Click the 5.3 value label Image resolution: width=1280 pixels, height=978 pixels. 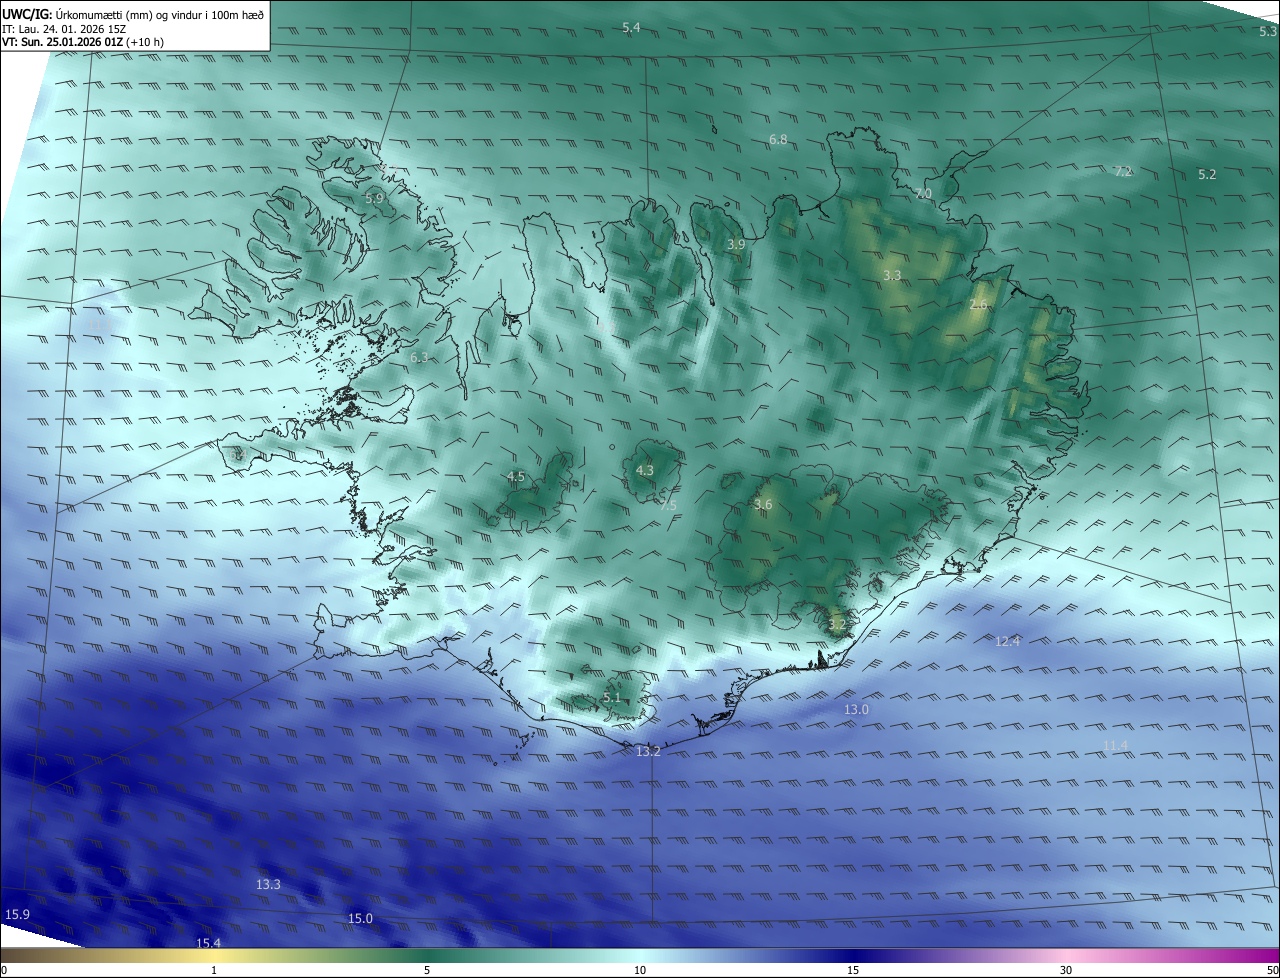coord(1268,32)
